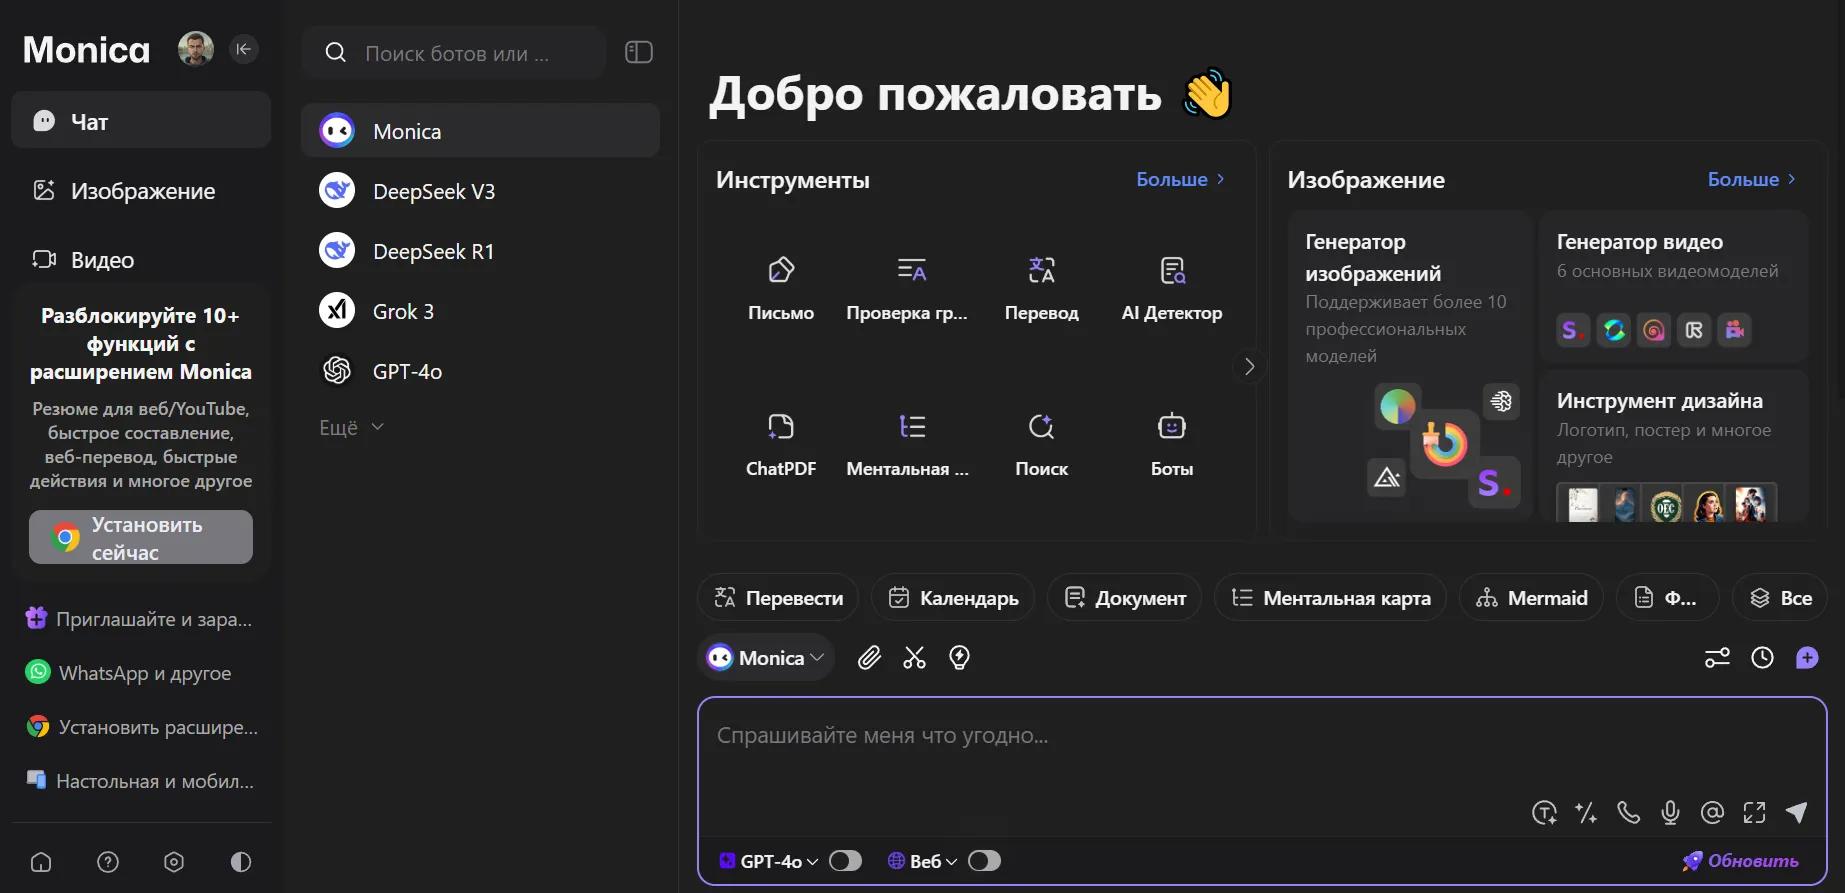Open Больше in Инструменты section
Viewport: 1845px width, 893px height.
pyautogui.click(x=1181, y=179)
